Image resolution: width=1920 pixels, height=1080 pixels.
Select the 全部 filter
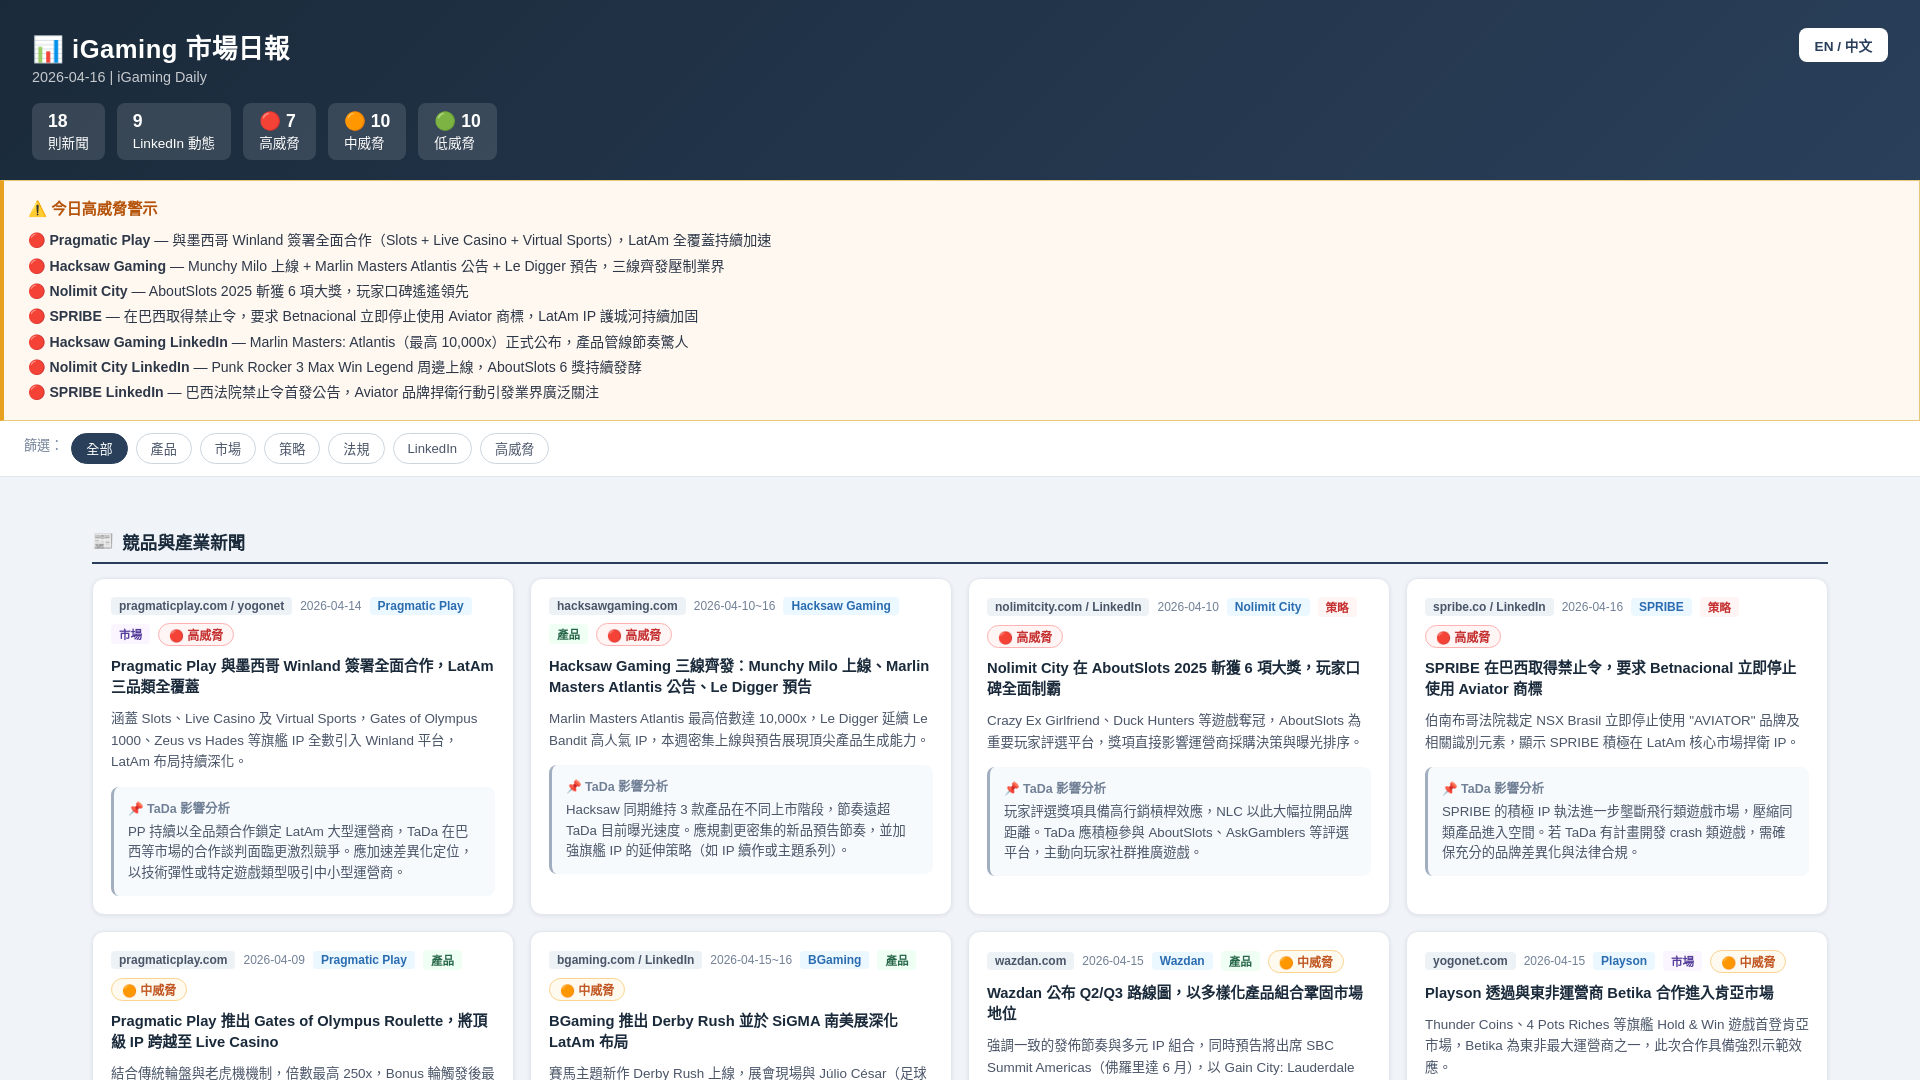tap(99, 449)
